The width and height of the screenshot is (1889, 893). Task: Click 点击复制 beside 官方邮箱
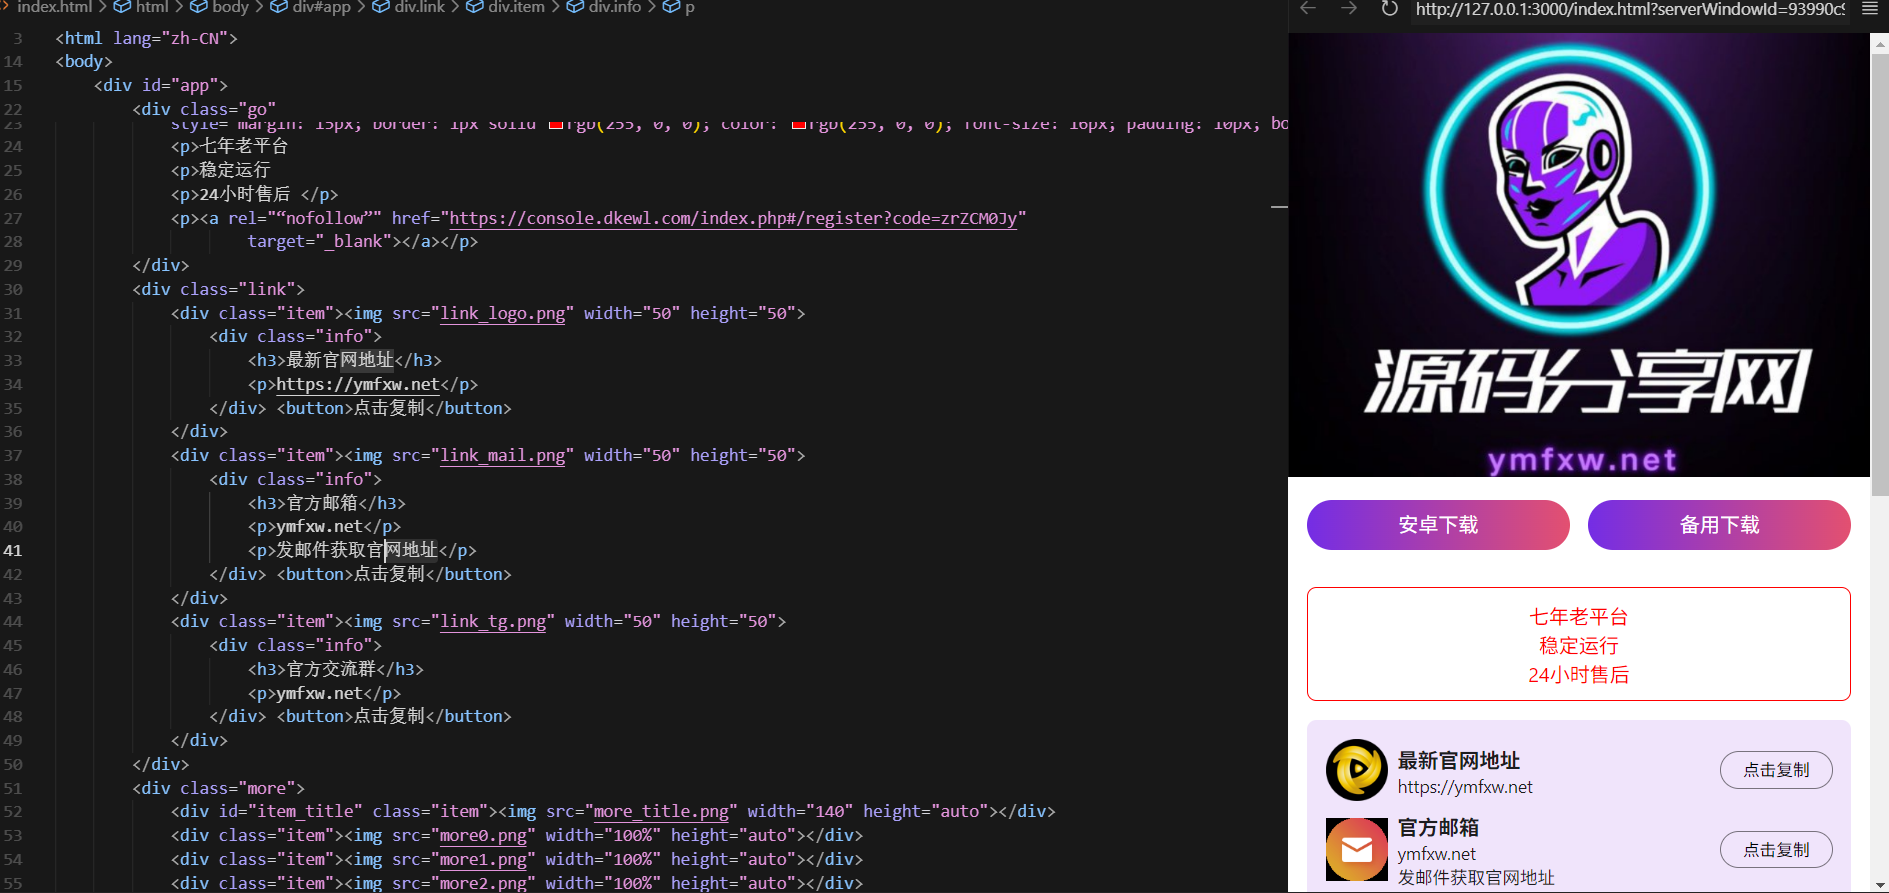coord(1775,850)
